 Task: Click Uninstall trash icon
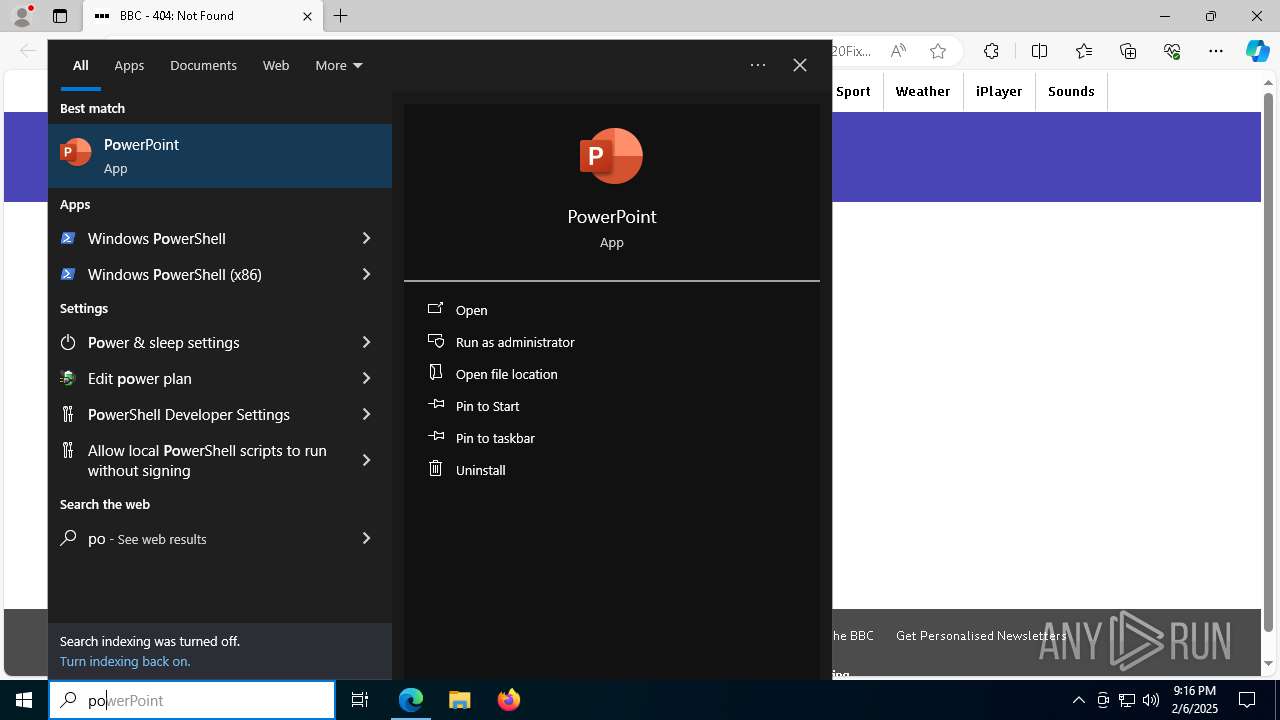point(435,469)
